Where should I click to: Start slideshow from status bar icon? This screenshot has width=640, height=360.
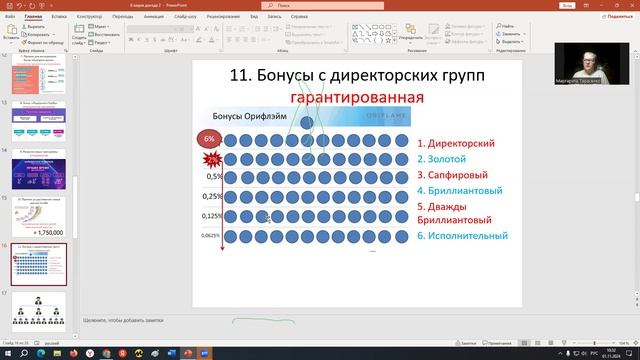coord(564,343)
